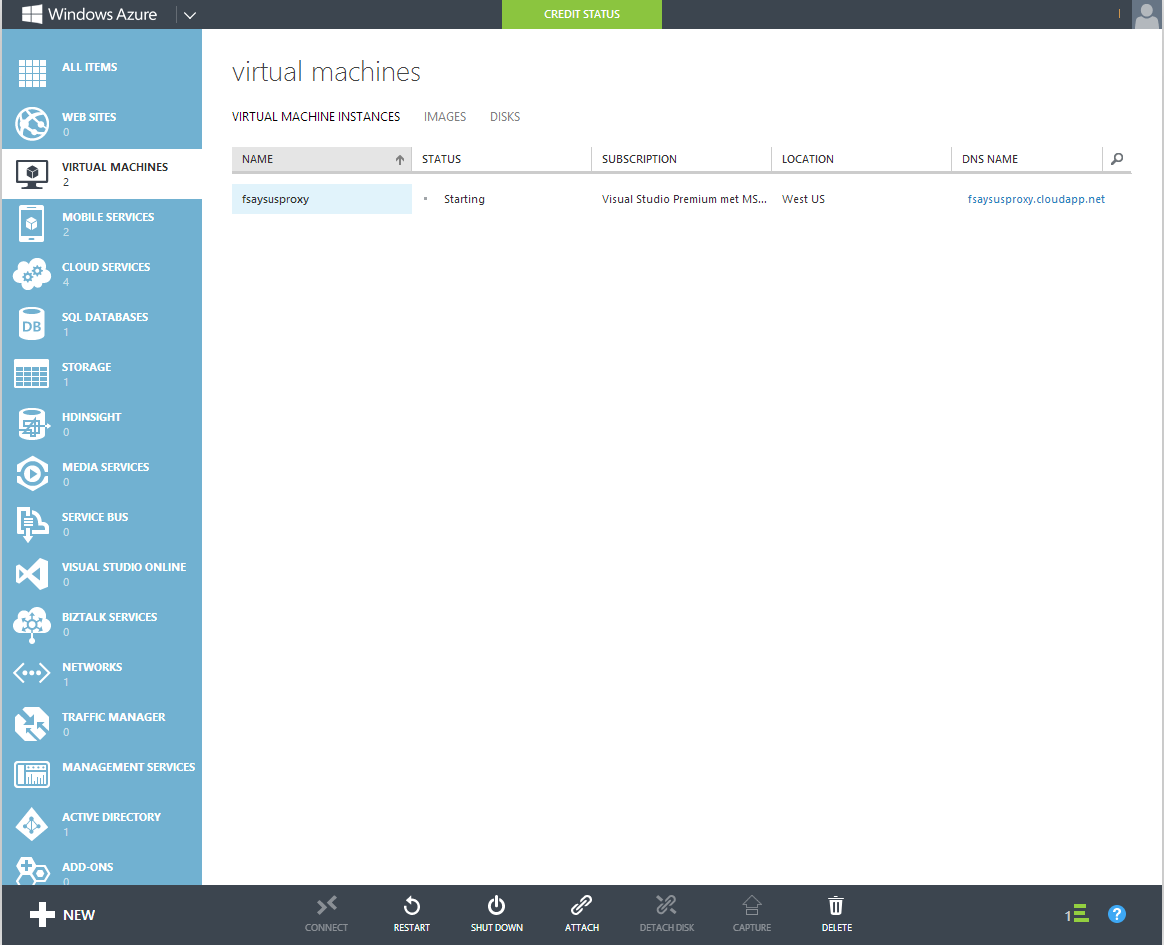This screenshot has width=1164, height=945.
Task: Click the Active Directory label
Action: coord(111,817)
